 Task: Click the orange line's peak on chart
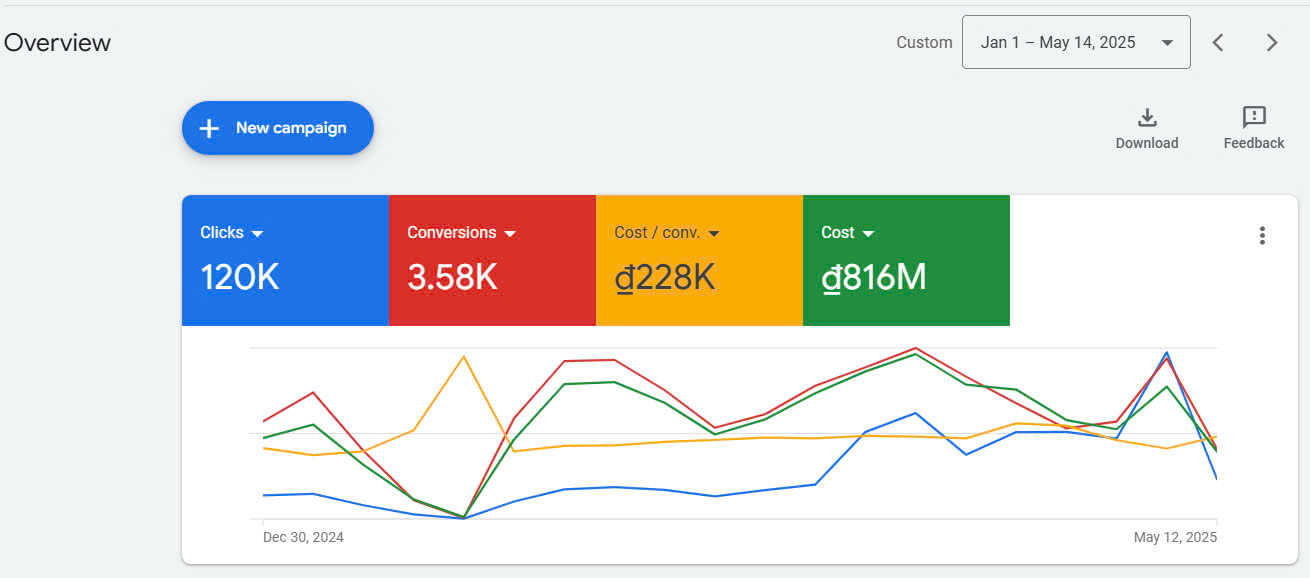point(463,356)
